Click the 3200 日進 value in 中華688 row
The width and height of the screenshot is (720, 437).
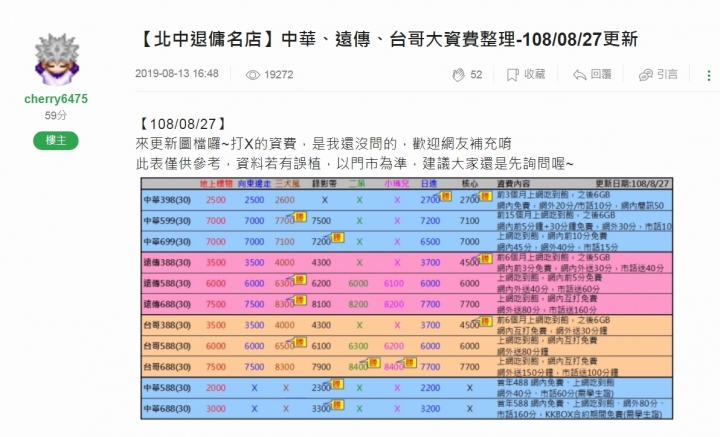coord(430,409)
